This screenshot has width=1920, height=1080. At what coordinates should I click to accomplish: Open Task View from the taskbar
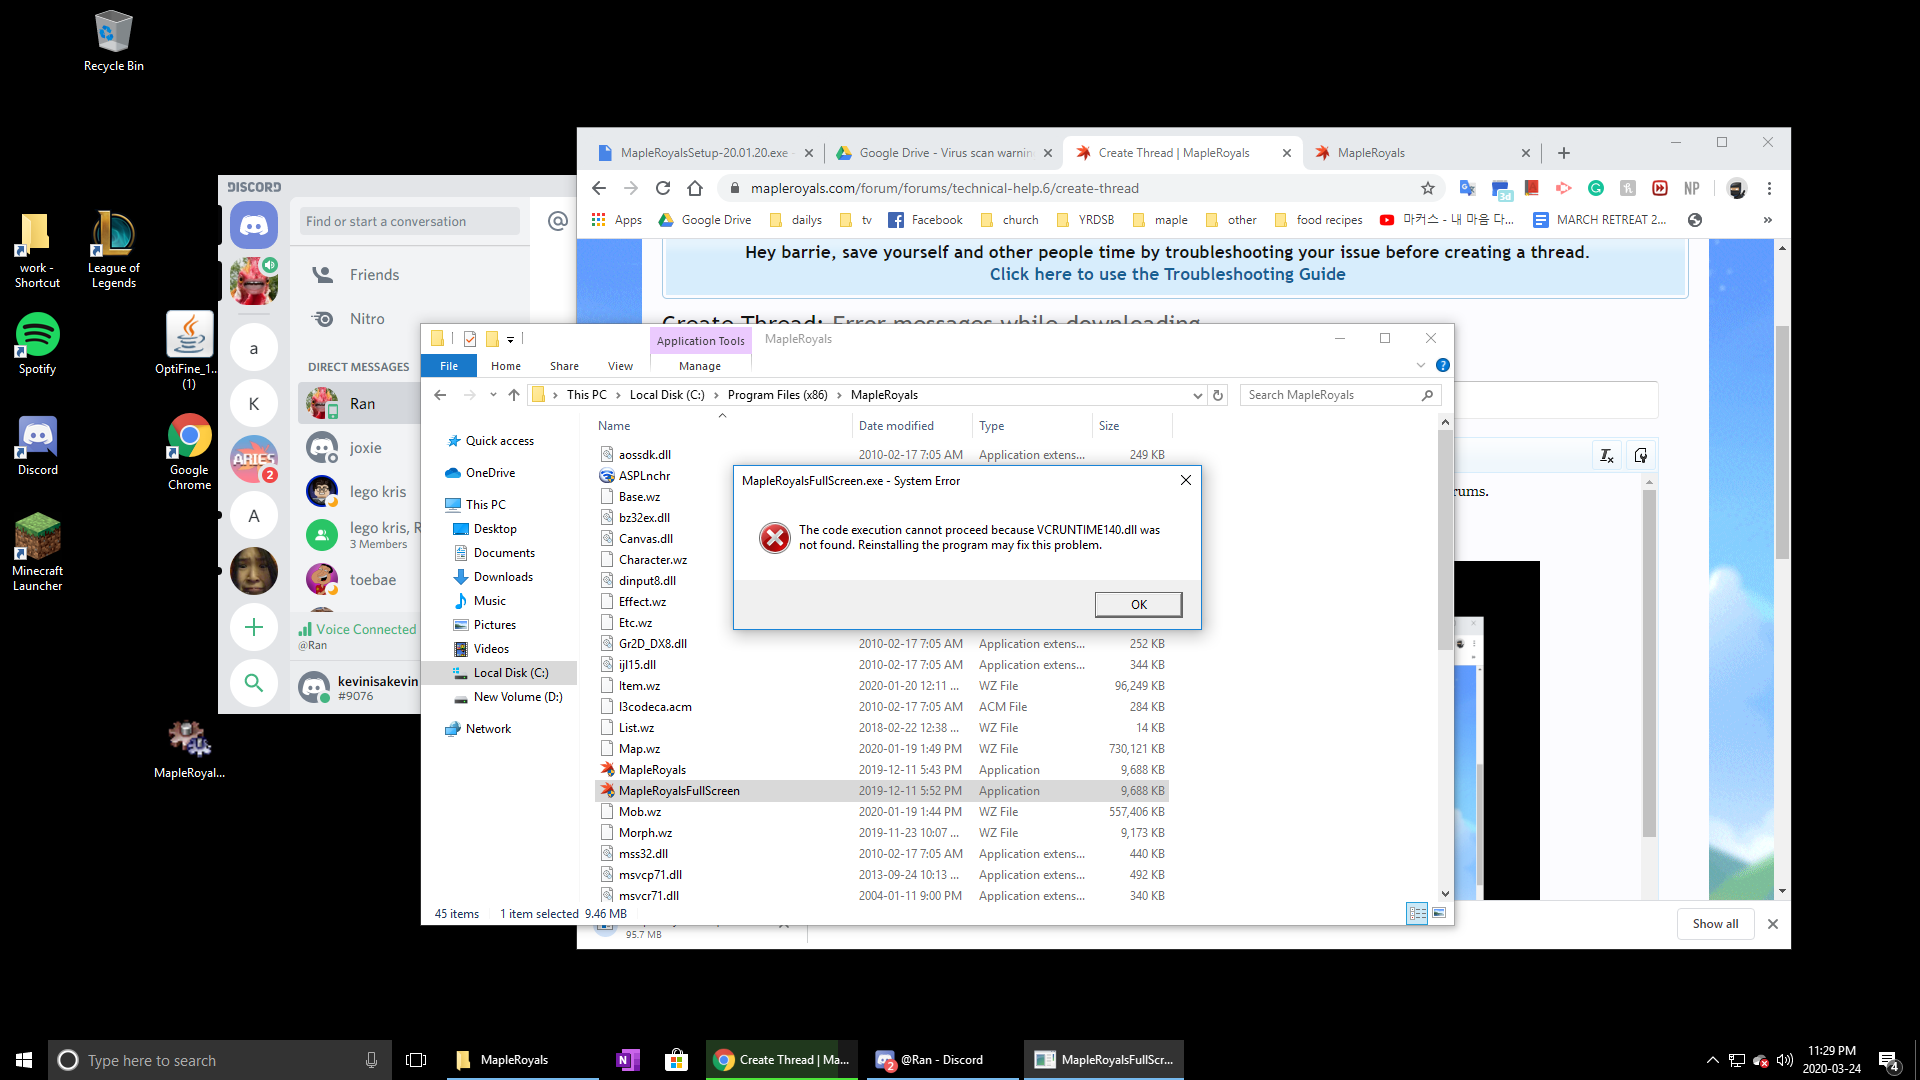[x=416, y=1060]
